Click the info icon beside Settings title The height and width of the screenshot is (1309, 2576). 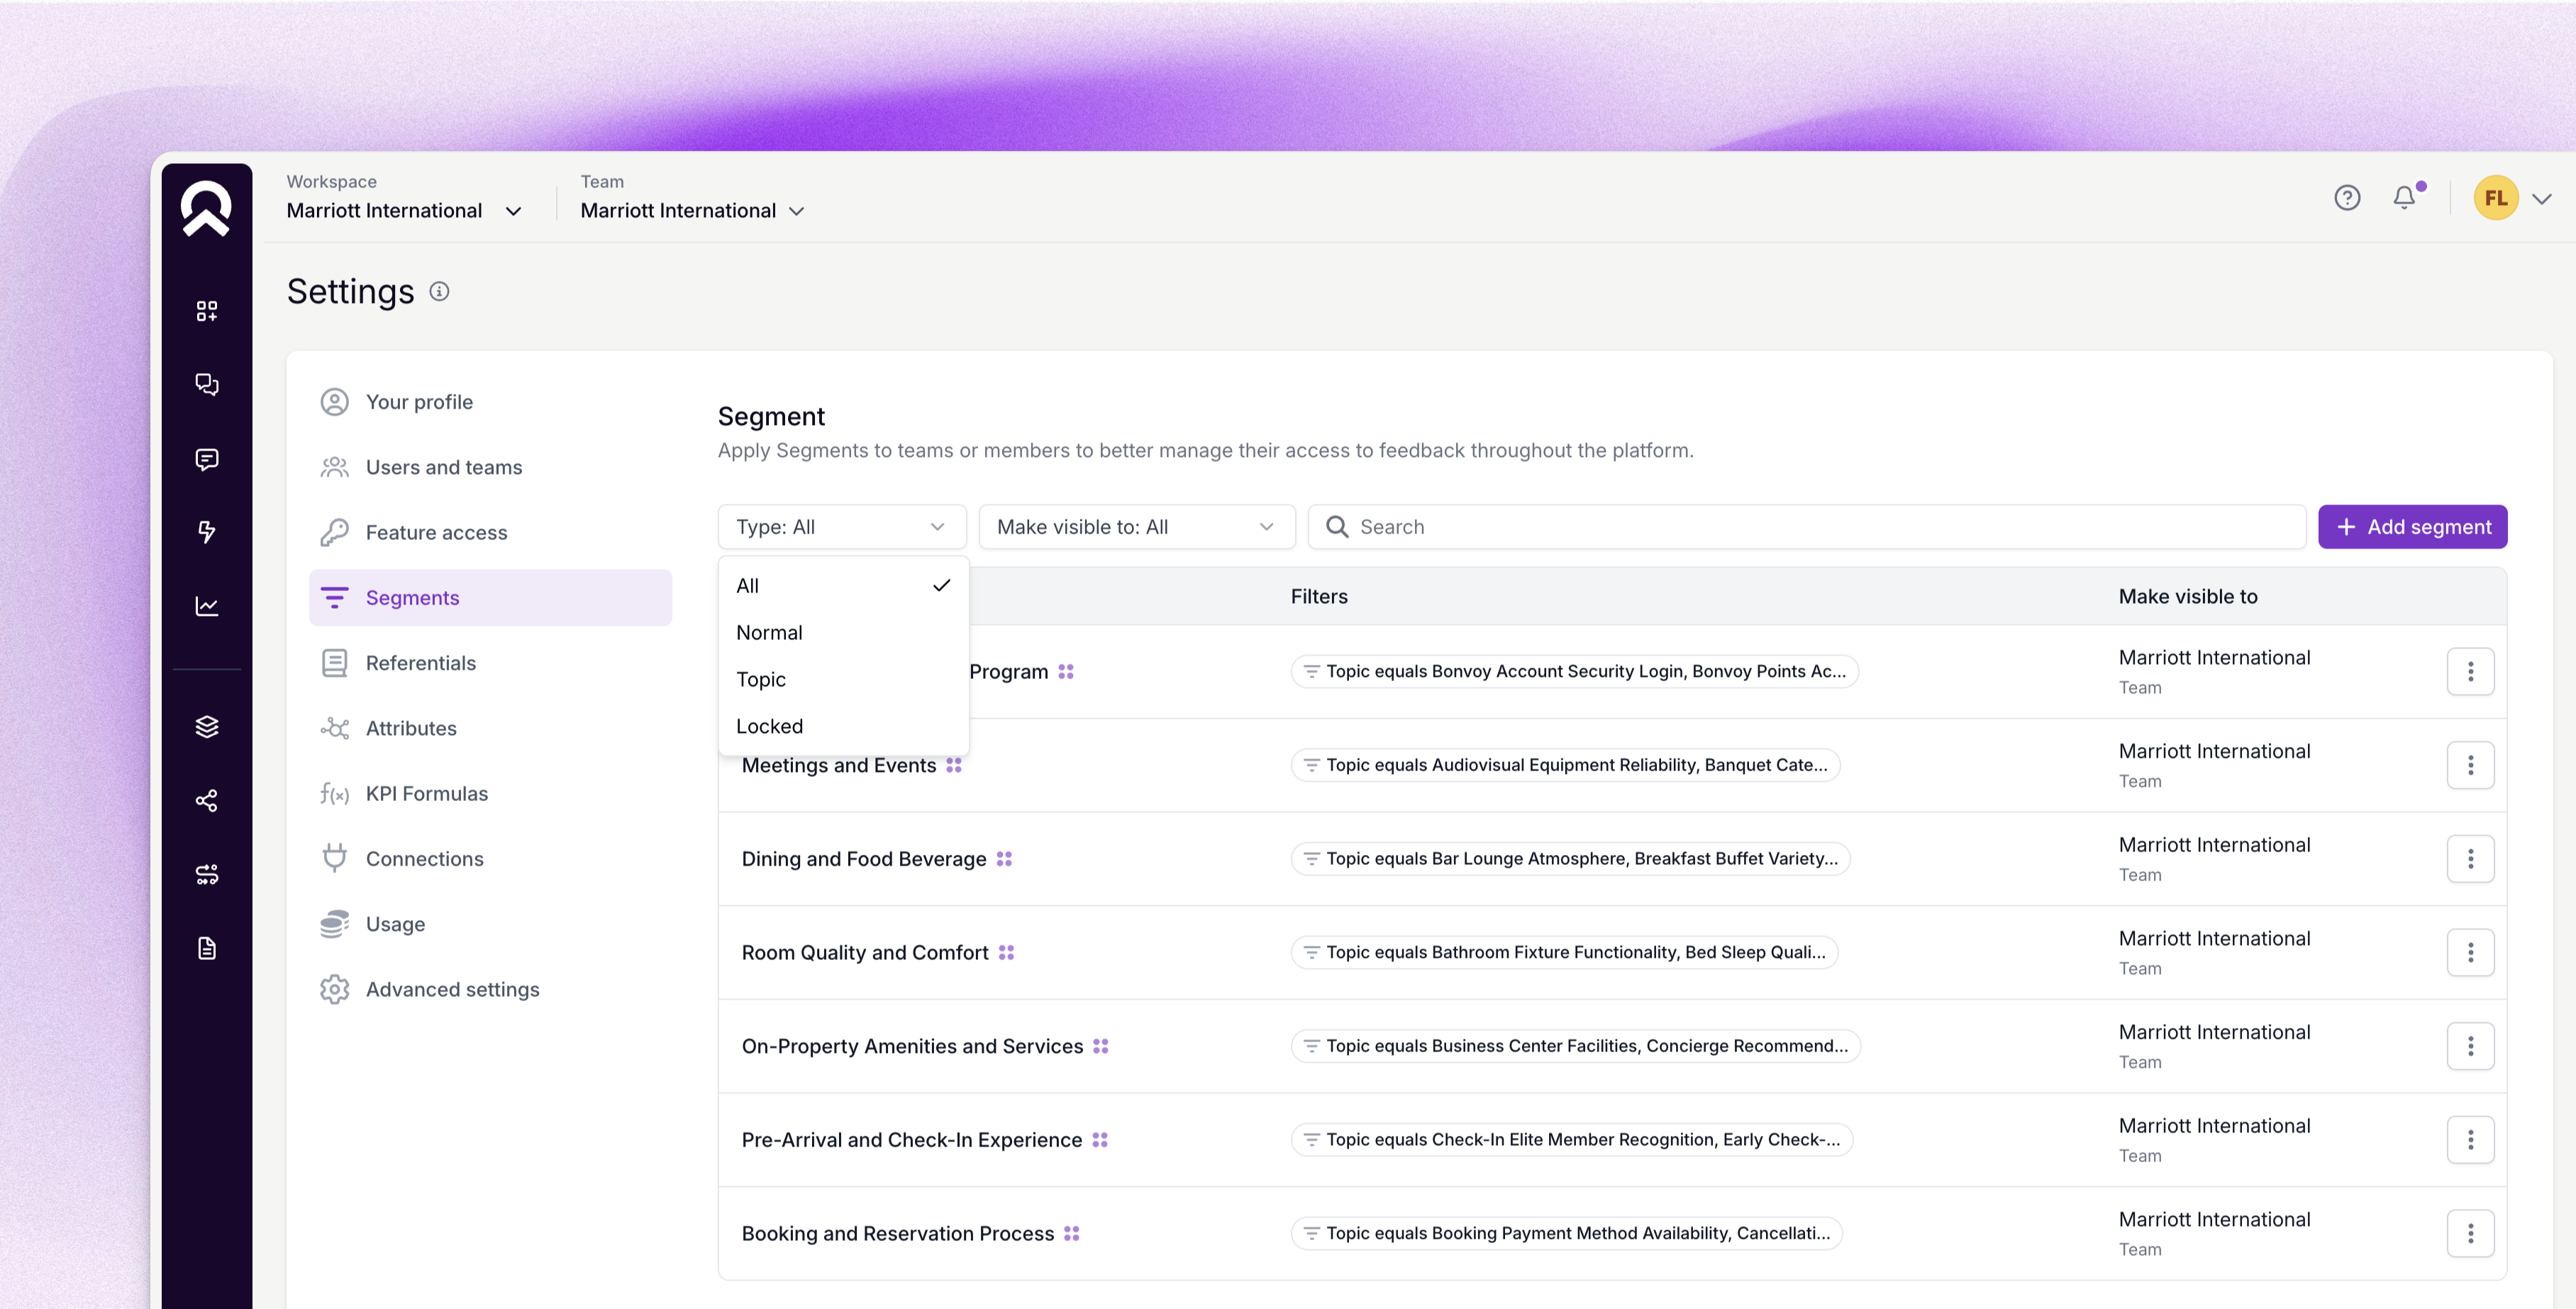click(439, 291)
